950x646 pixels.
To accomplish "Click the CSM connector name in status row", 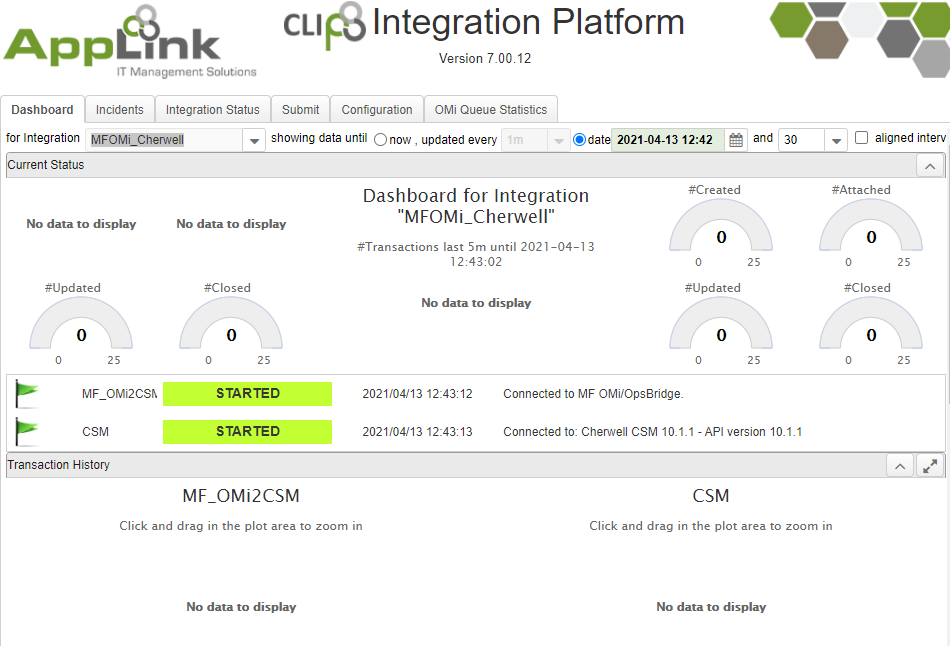I will click(x=96, y=432).
